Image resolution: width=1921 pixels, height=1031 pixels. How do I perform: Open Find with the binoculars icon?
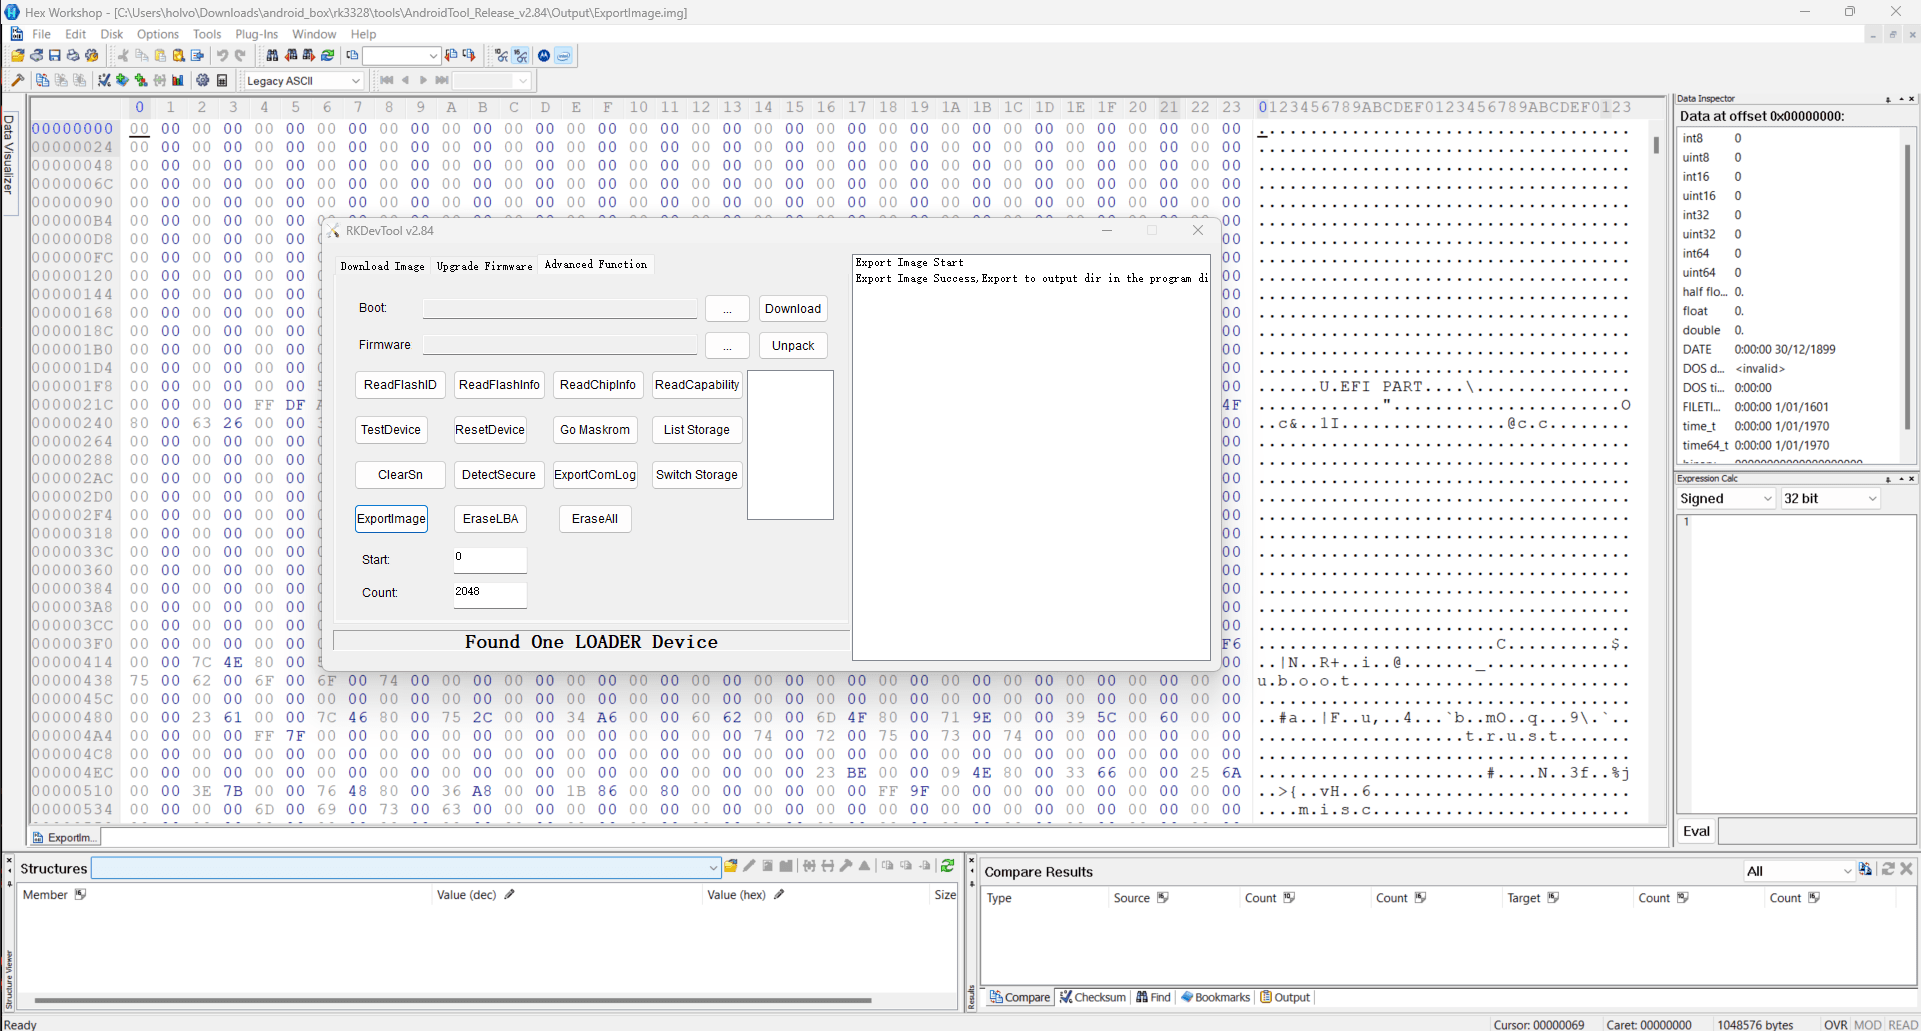pyautogui.click(x=272, y=56)
